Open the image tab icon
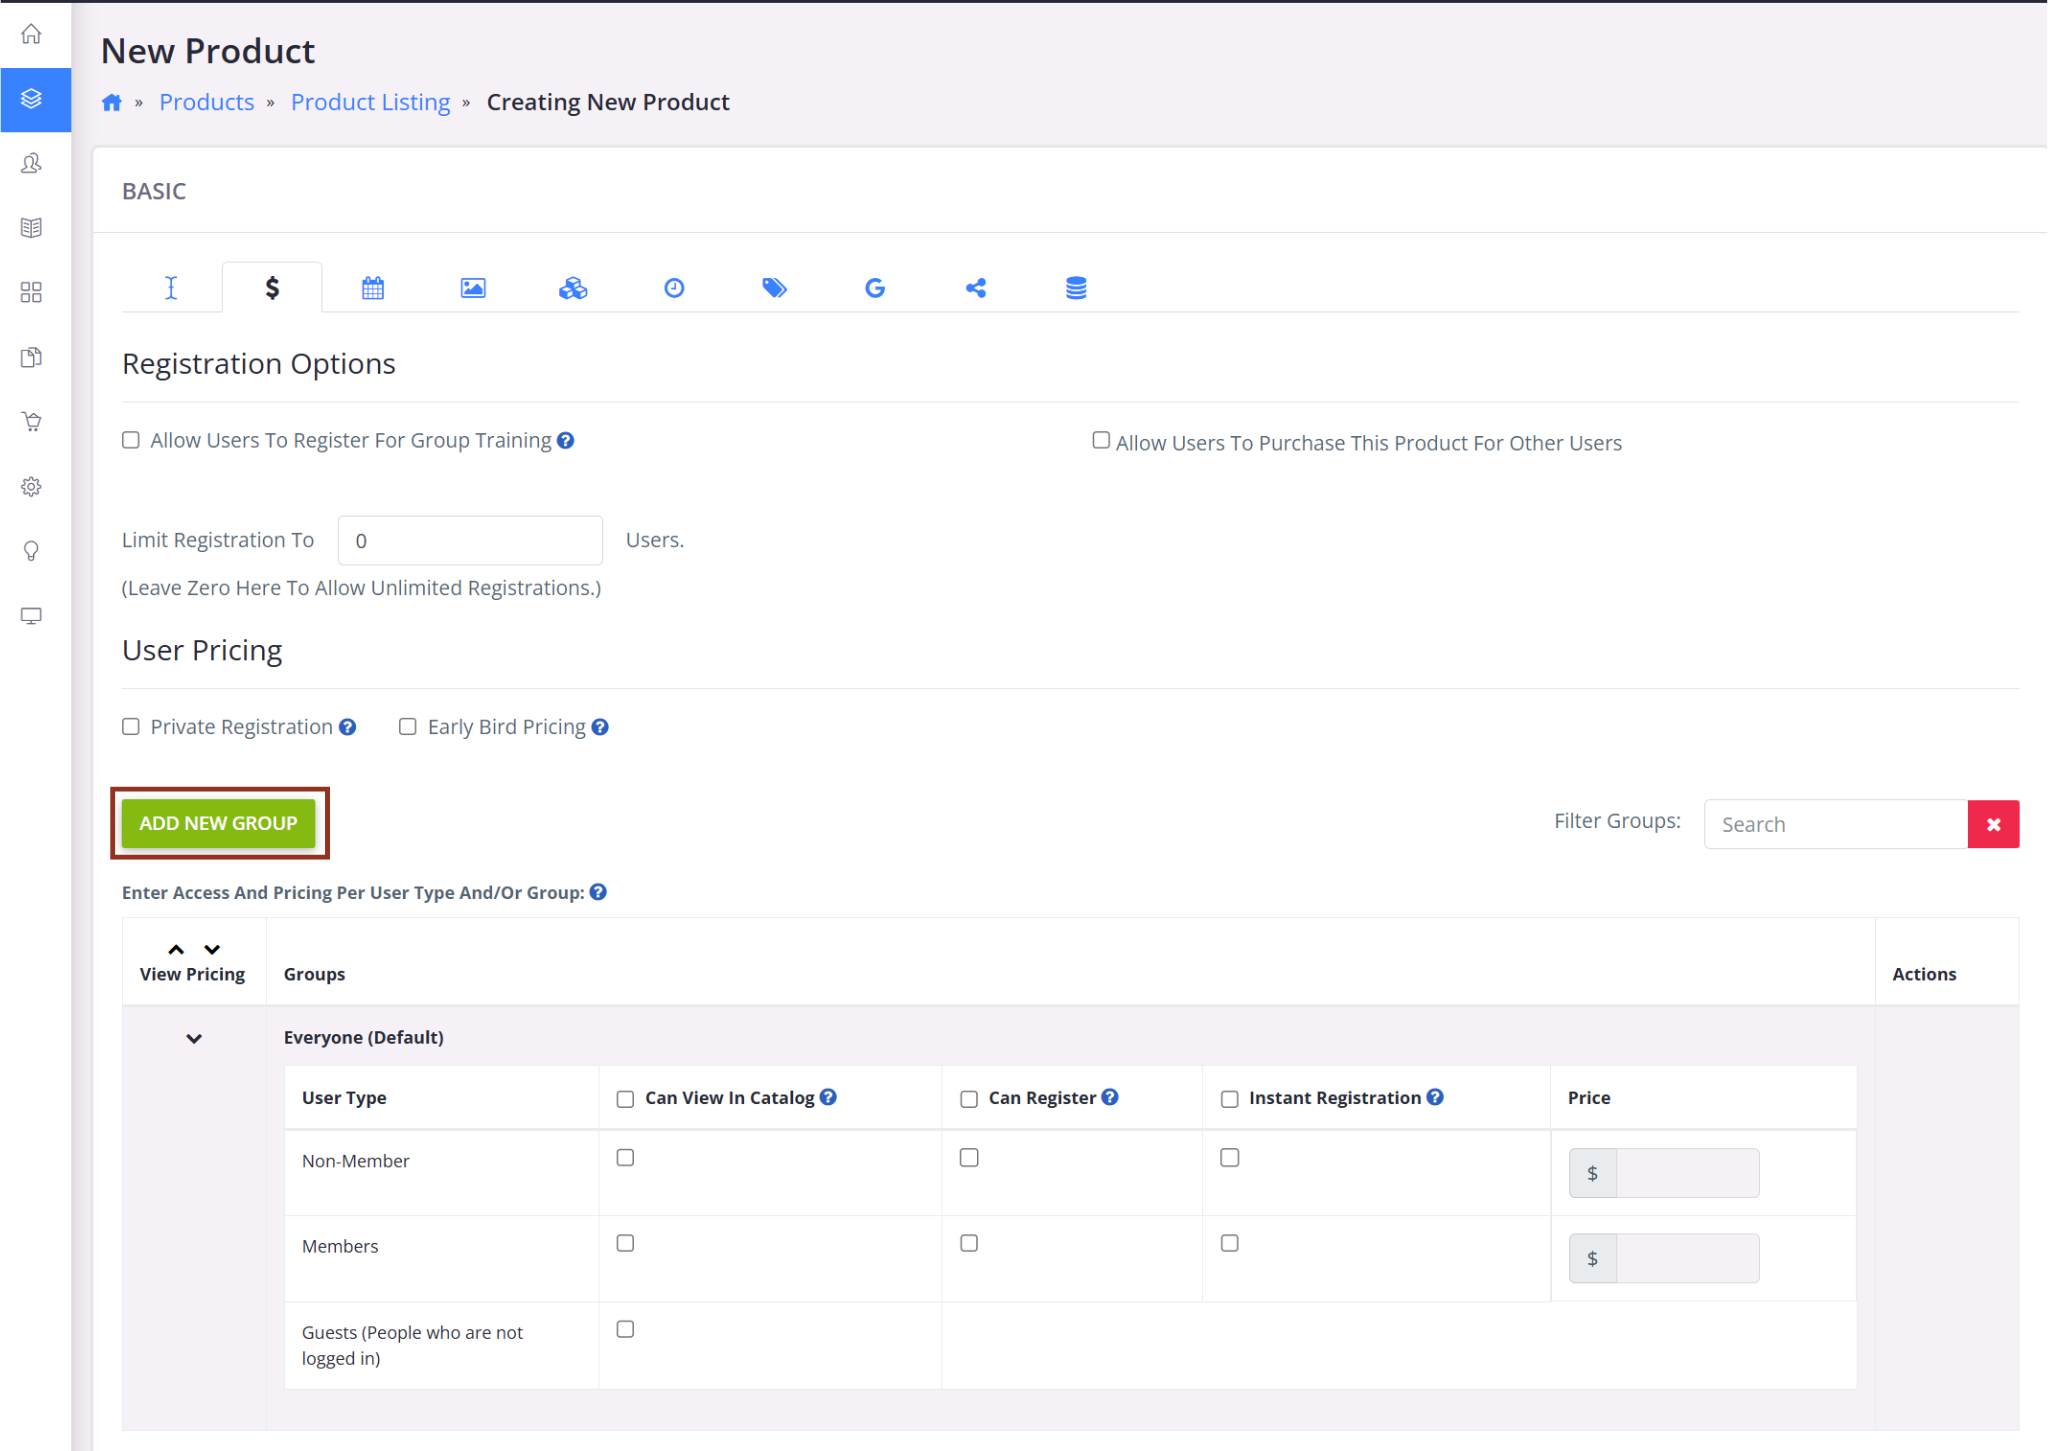 point(473,288)
